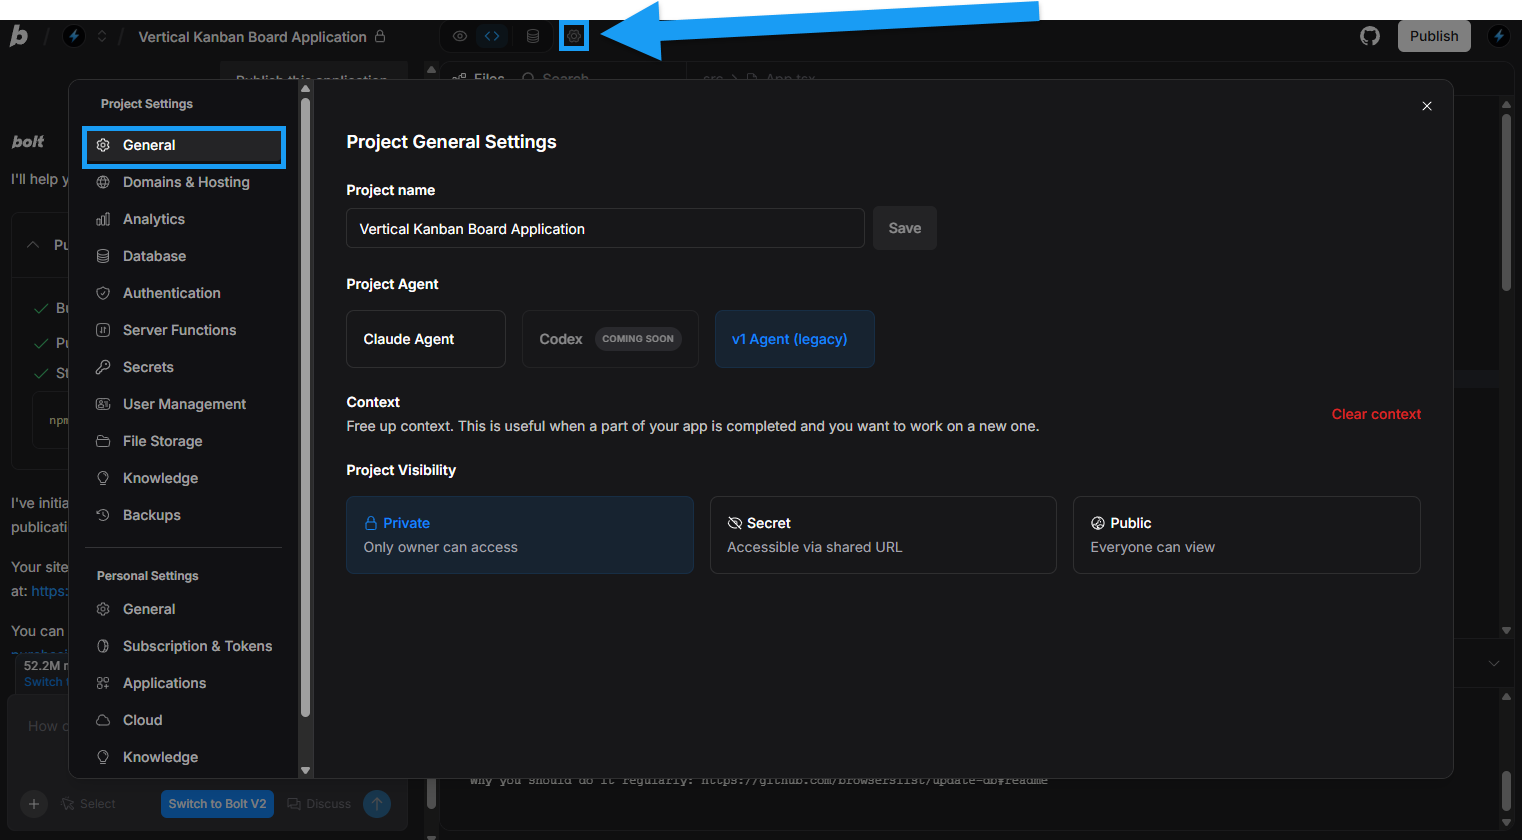Set visibility to Secret
The height and width of the screenshot is (840, 1522).
point(883,535)
